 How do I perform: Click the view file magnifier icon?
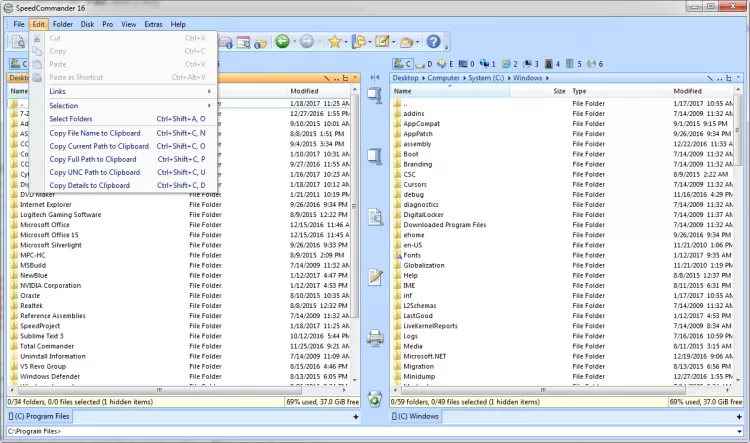375,217
